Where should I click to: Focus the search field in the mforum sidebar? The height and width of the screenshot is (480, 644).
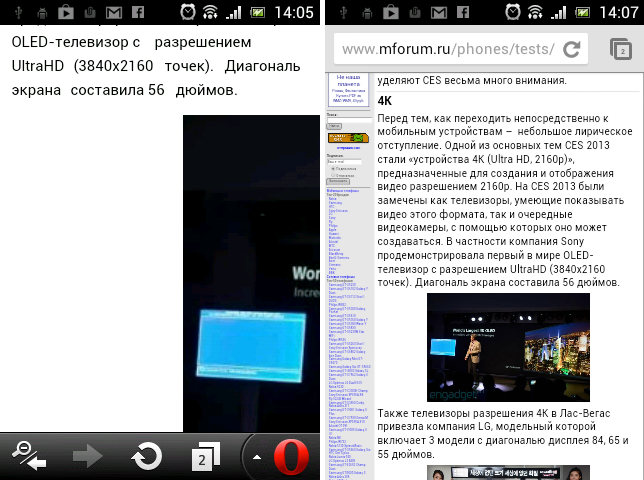pyautogui.click(x=349, y=119)
